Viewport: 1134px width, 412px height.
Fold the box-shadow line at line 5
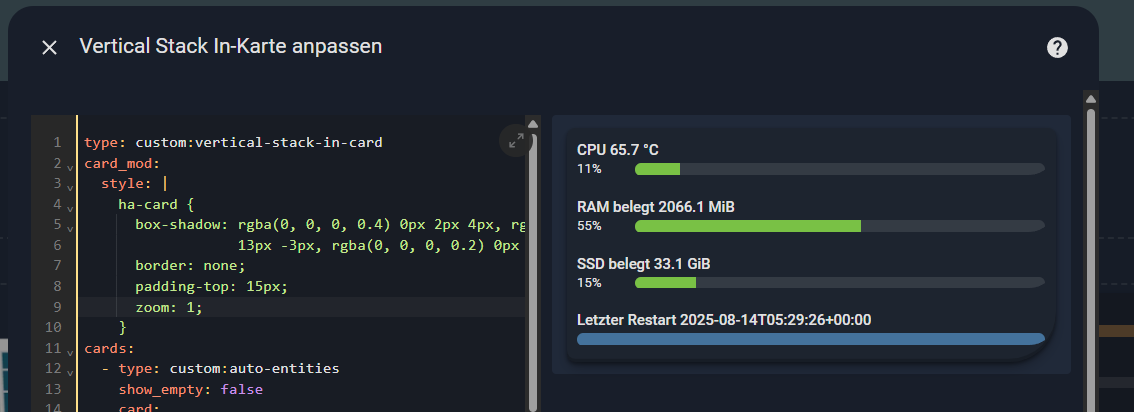[70, 227]
